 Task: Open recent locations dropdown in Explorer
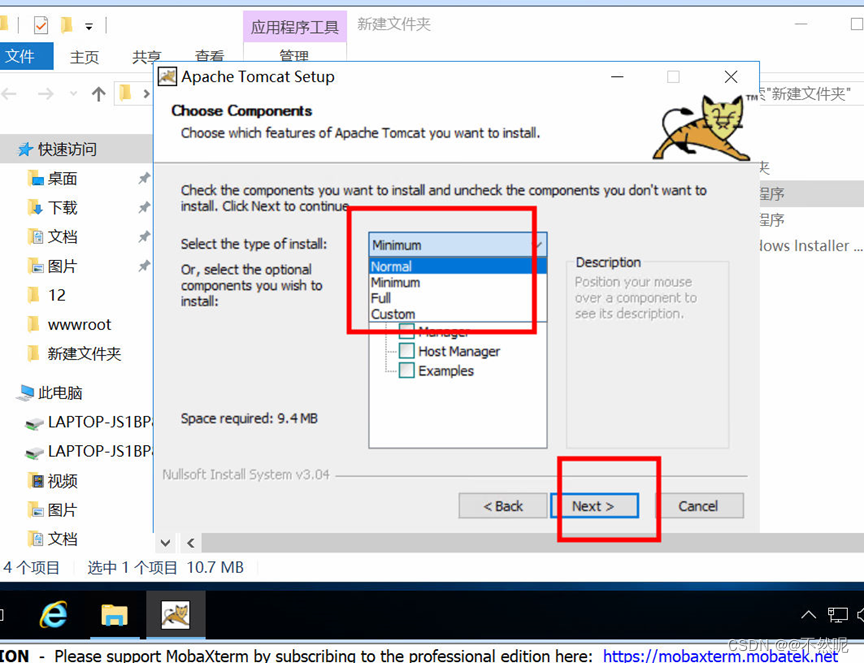pyautogui.click(x=73, y=94)
